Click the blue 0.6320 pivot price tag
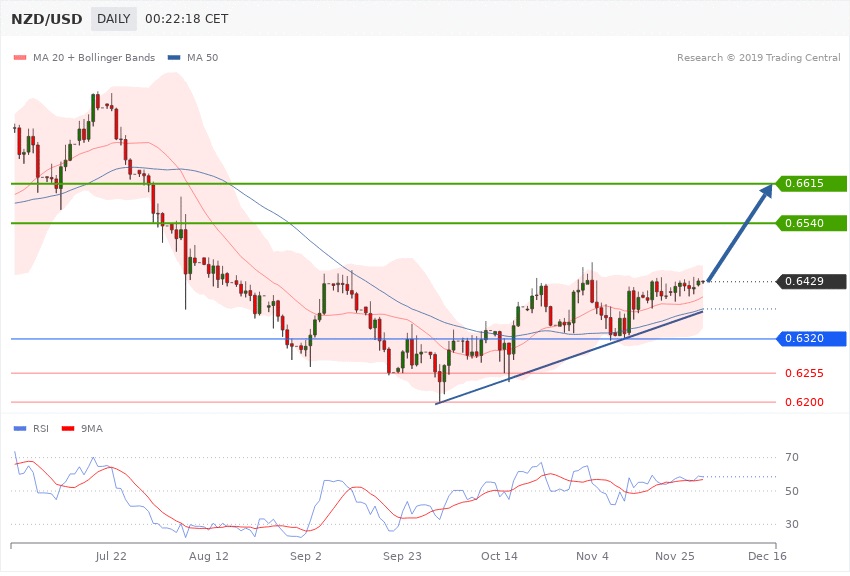Screen dimensions: 850x576 pyautogui.click(x=812, y=339)
